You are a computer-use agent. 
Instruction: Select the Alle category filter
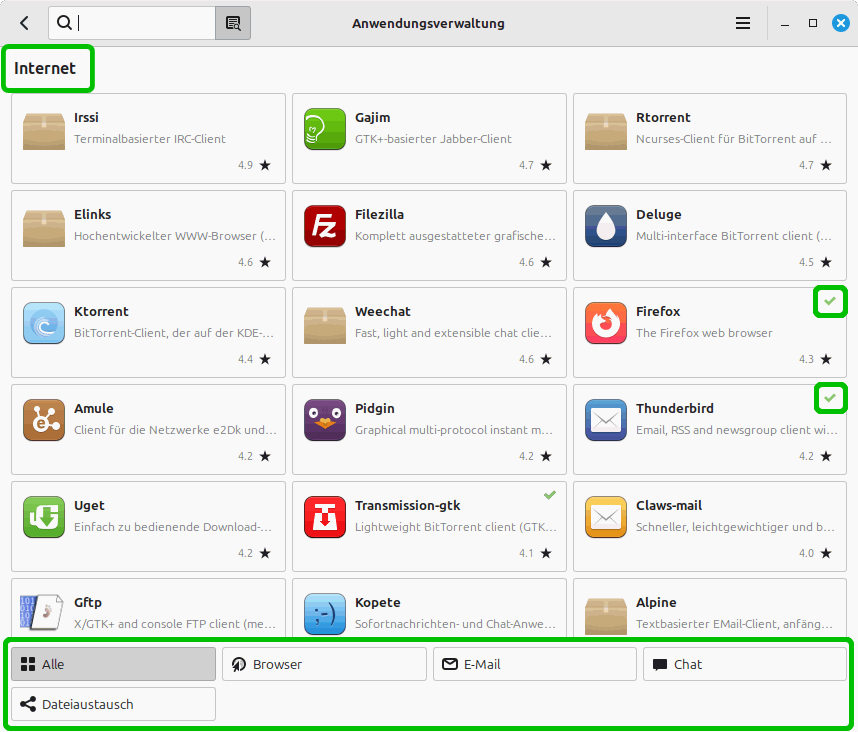[114, 664]
